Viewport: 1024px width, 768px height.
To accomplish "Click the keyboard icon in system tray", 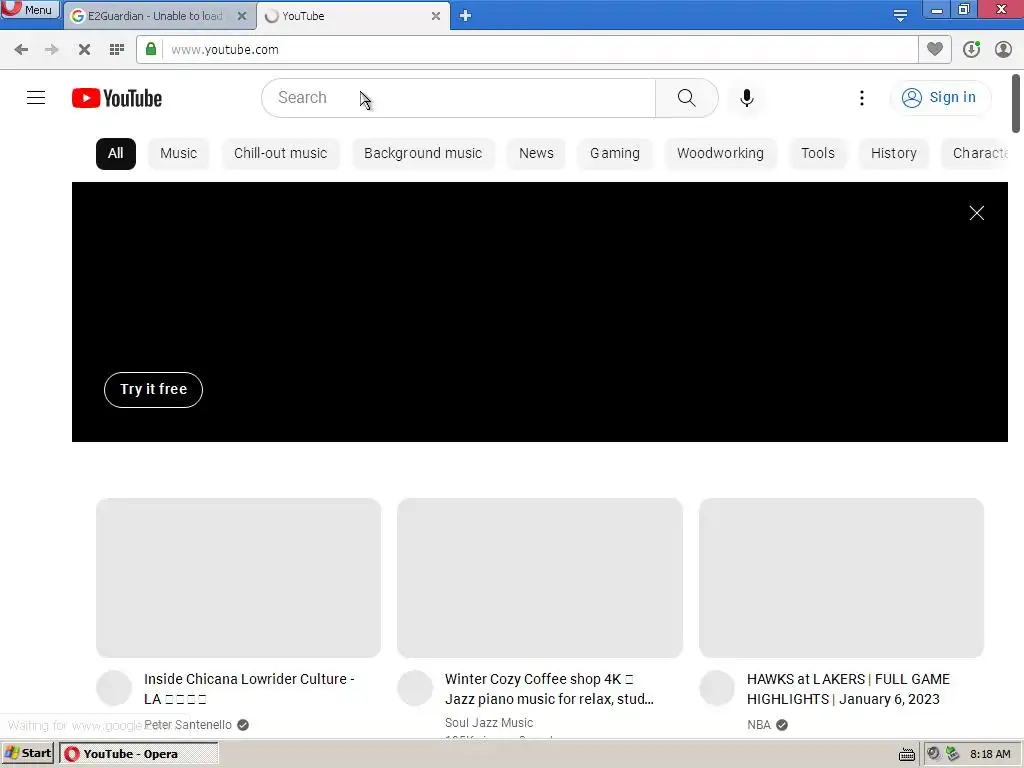I will coord(906,755).
